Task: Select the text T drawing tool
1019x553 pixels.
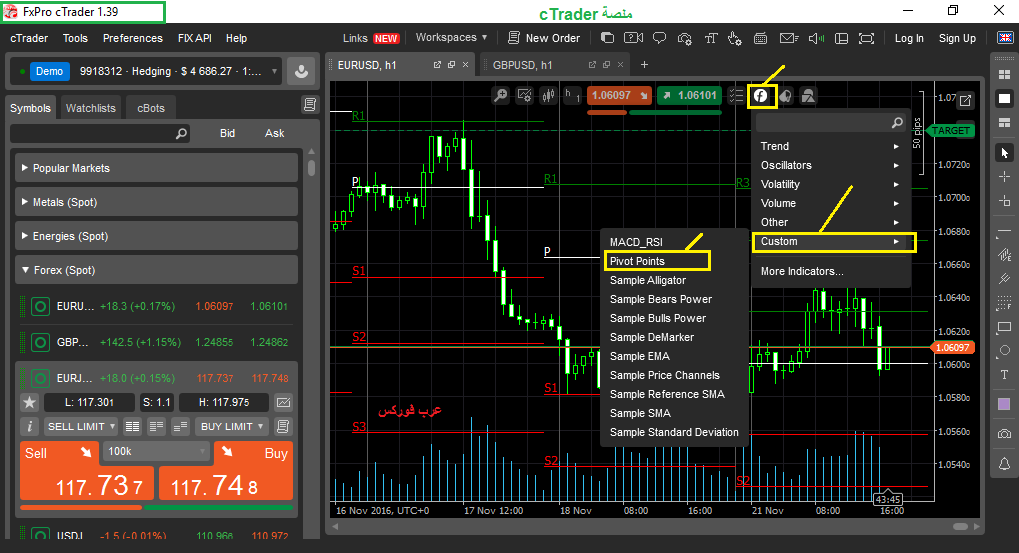Action: click(x=1004, y=375)
